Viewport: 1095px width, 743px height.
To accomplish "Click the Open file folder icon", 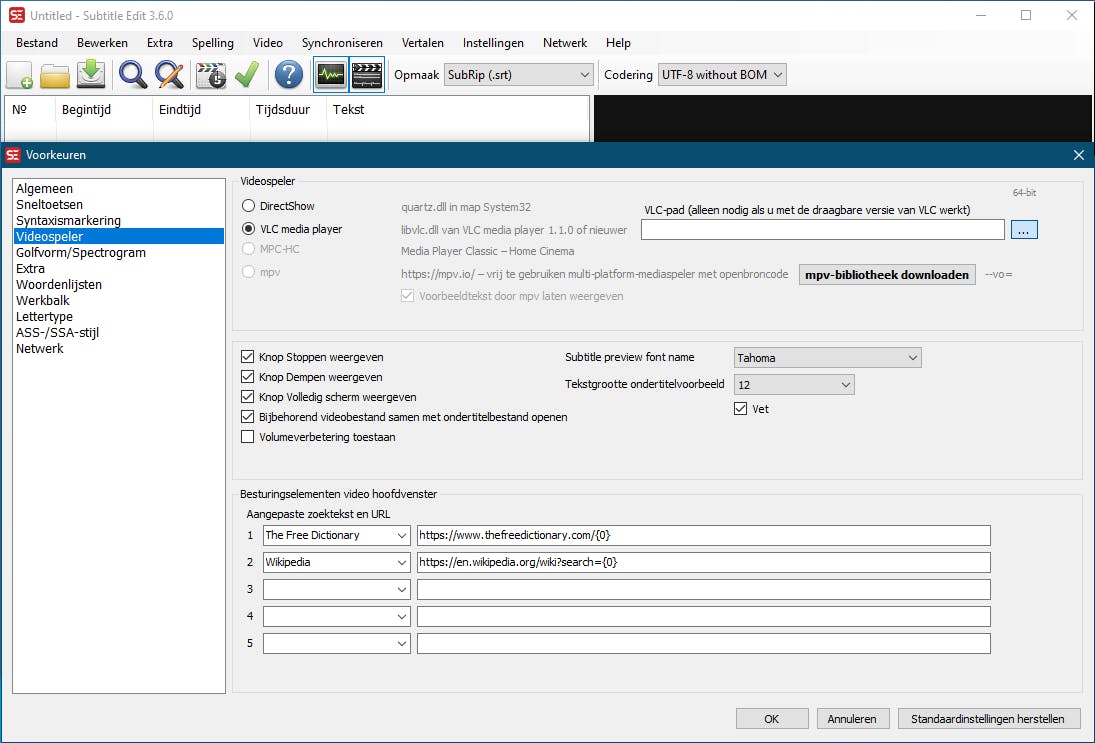I will [55, 75].
